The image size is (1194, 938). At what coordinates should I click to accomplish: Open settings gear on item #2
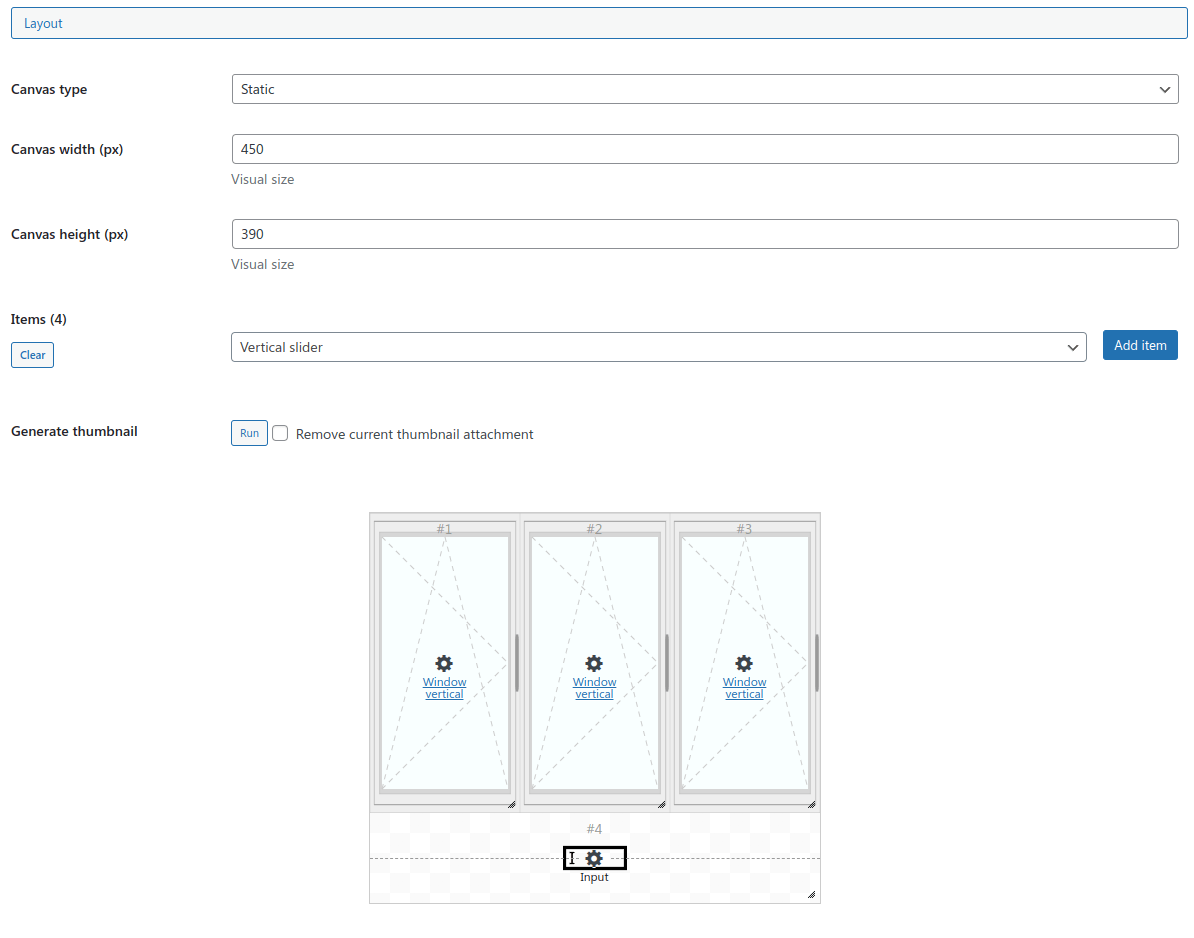594,663
